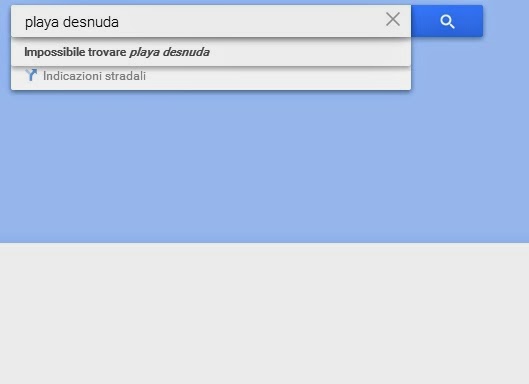Focus the search box containing playa desnuda
The image size is (529, 384).
(x=211, y=21)
